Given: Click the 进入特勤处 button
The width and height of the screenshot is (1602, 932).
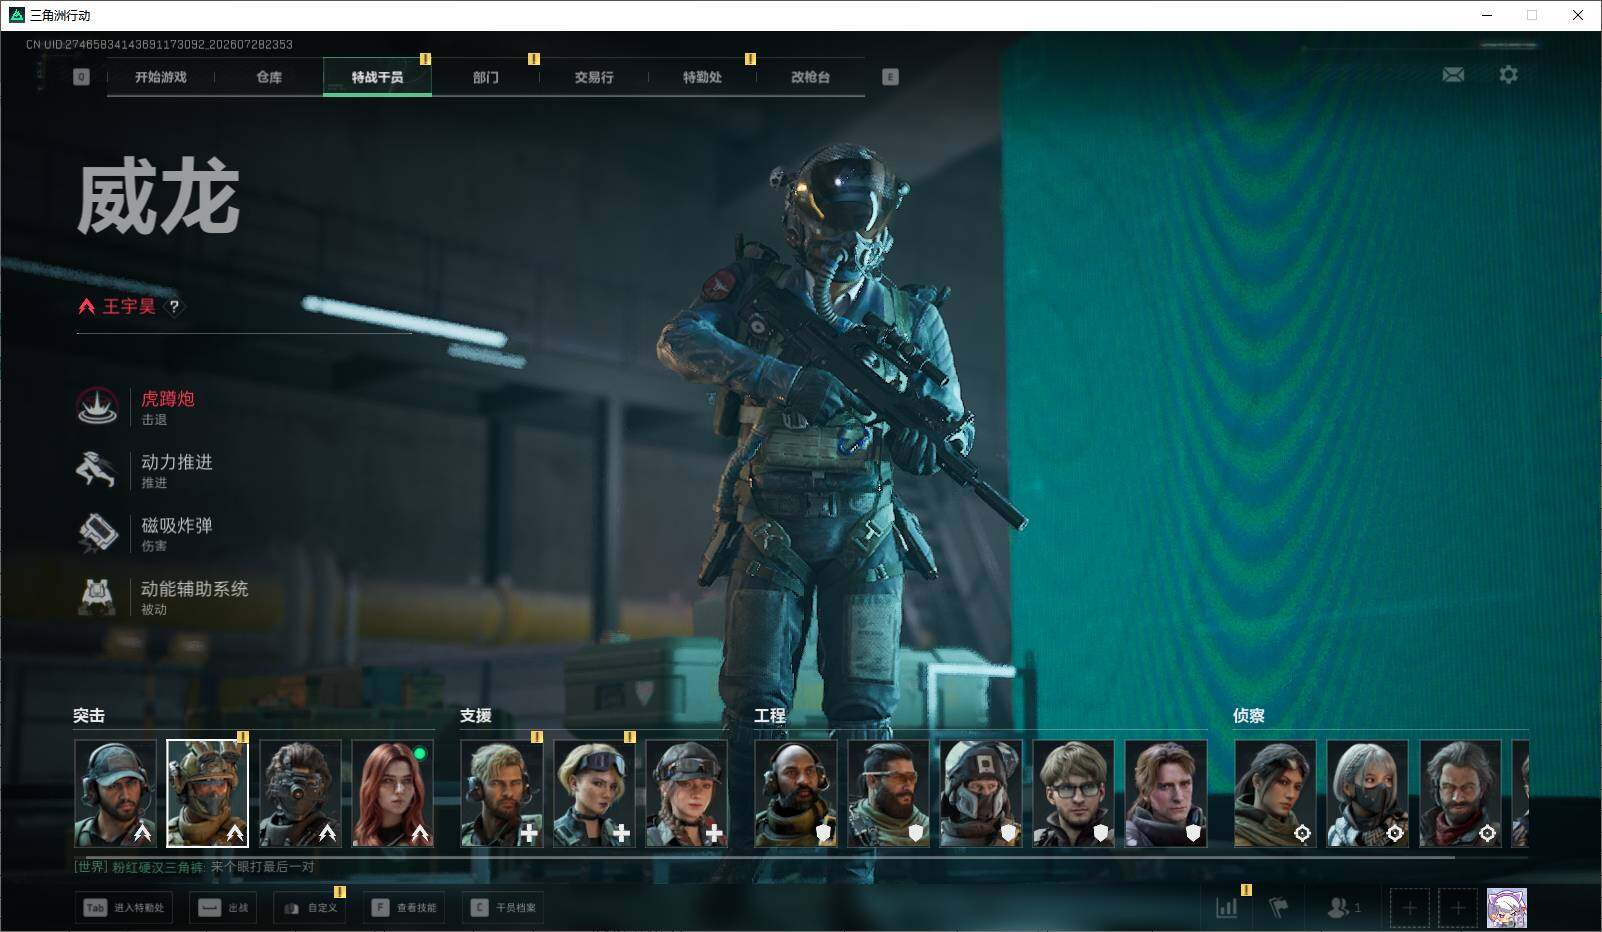Looking at the screenshot, I should click(124, 907).
